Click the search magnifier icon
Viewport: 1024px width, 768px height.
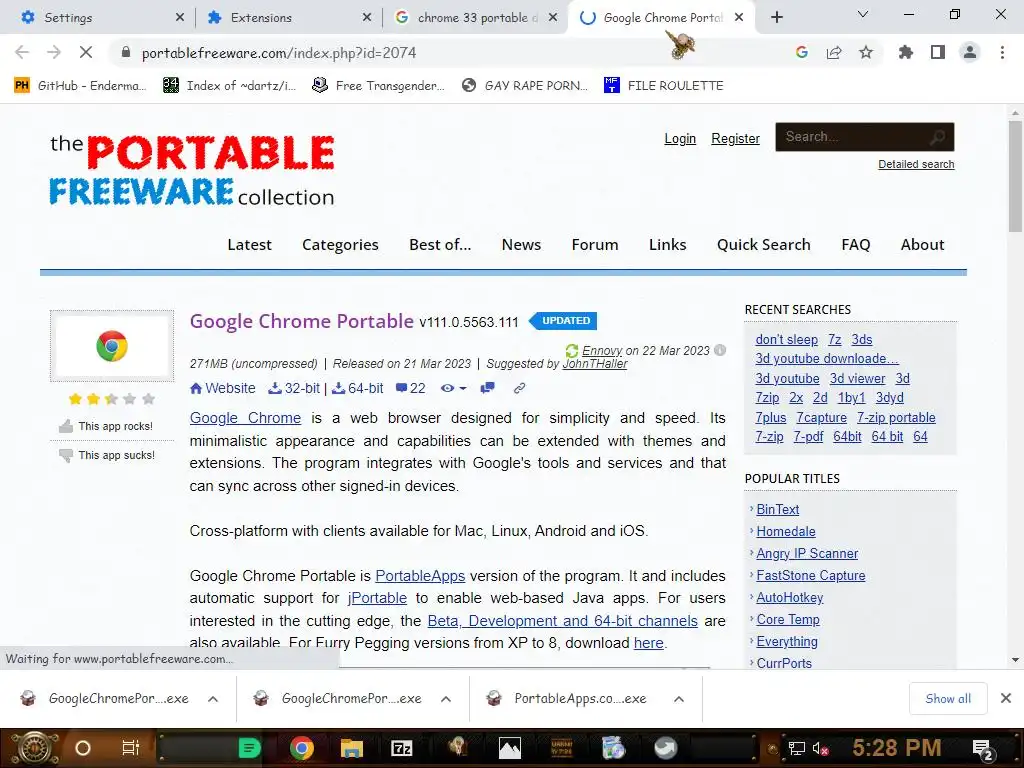(x=938, y=137)
